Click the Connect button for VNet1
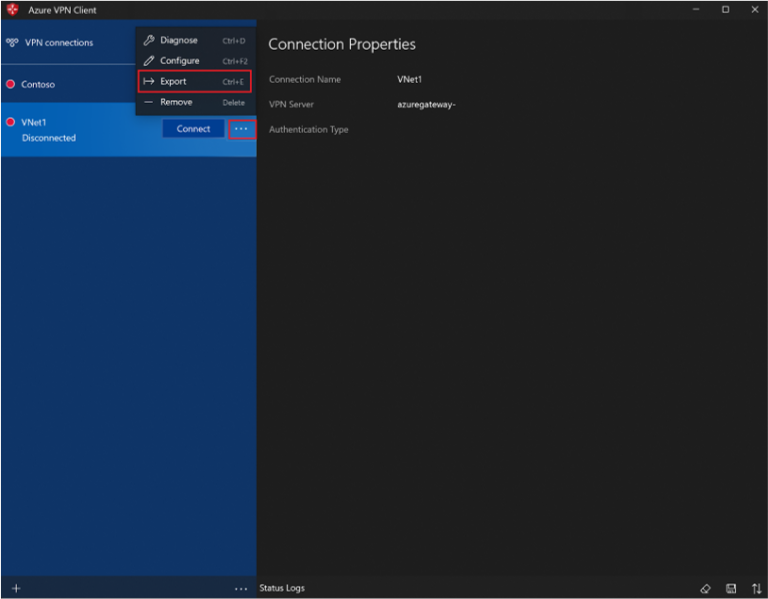 pyautogui.click(x=193, y=129)
